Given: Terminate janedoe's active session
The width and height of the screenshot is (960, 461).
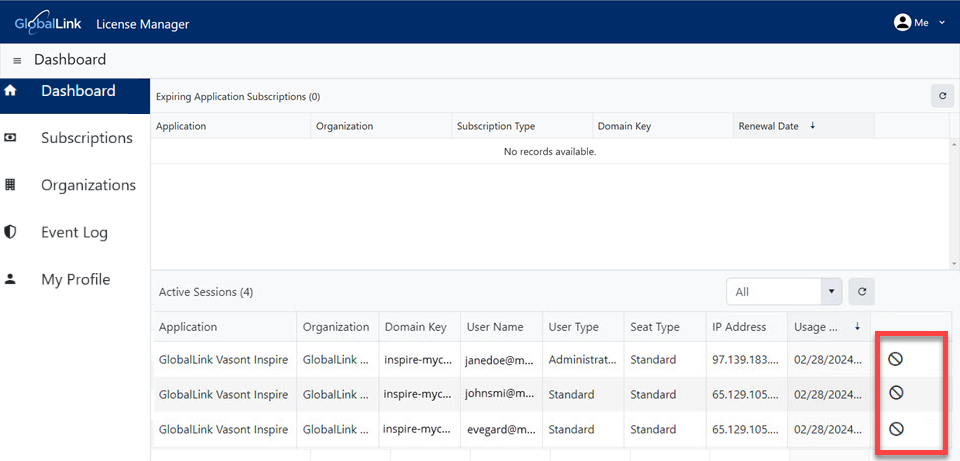Looking at the screenshot, I should pyautogui.click(x=895, y=359).
